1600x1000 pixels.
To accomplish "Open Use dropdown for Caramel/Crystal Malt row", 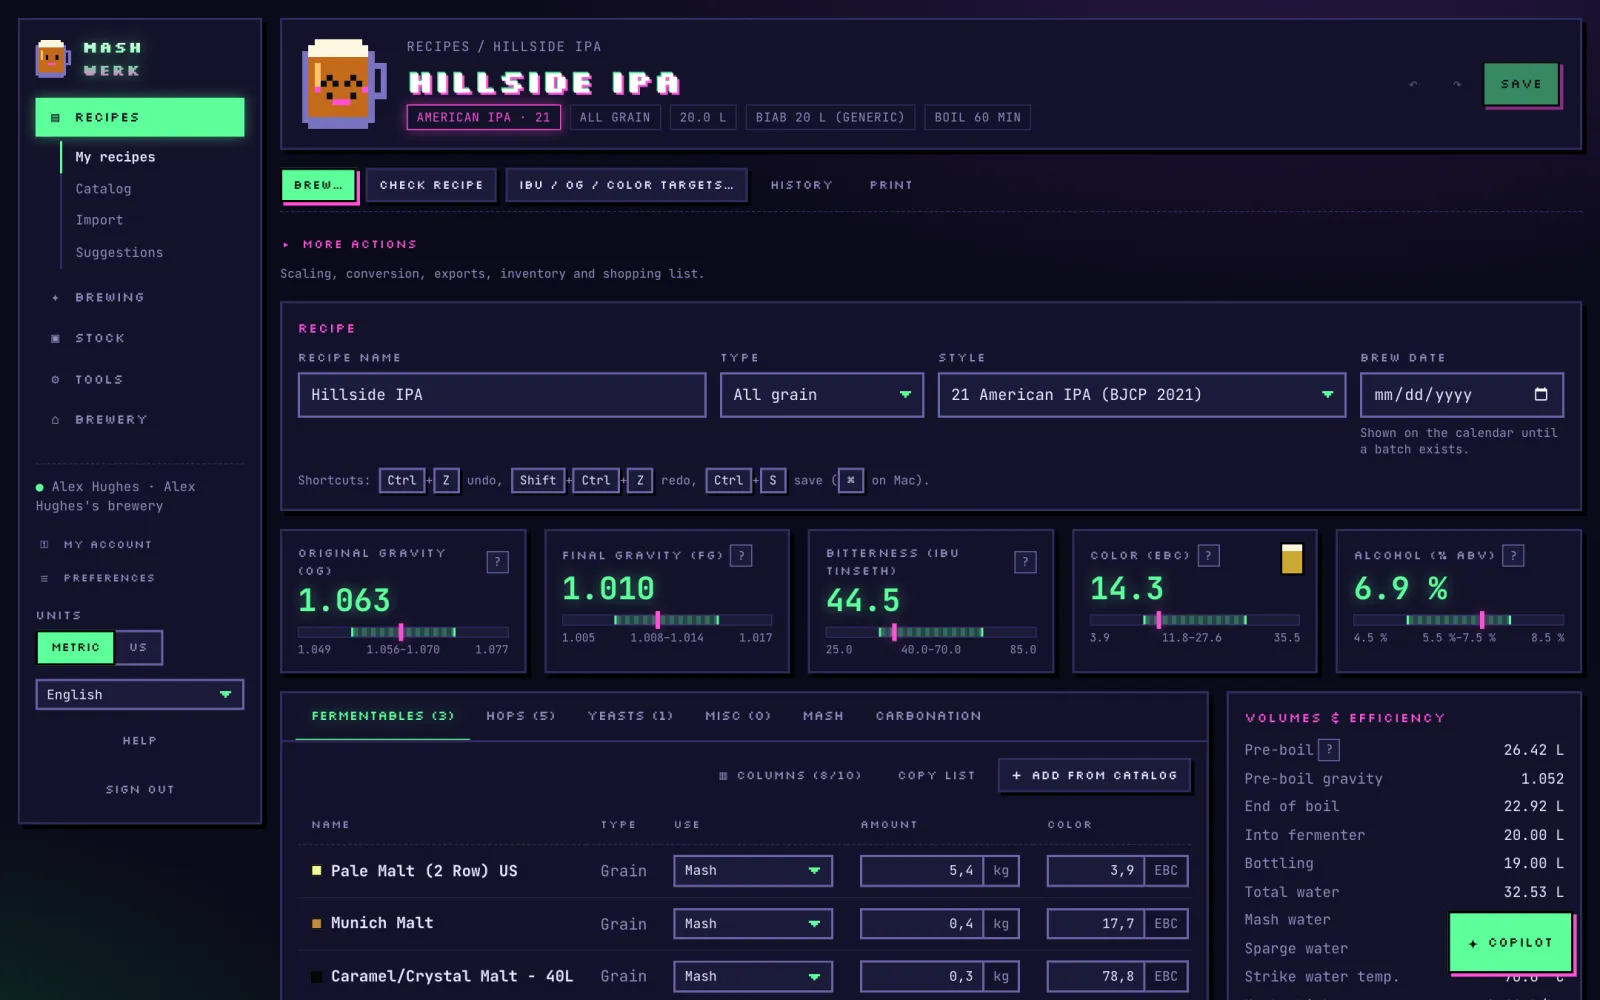I will click(x=752, y=976).
